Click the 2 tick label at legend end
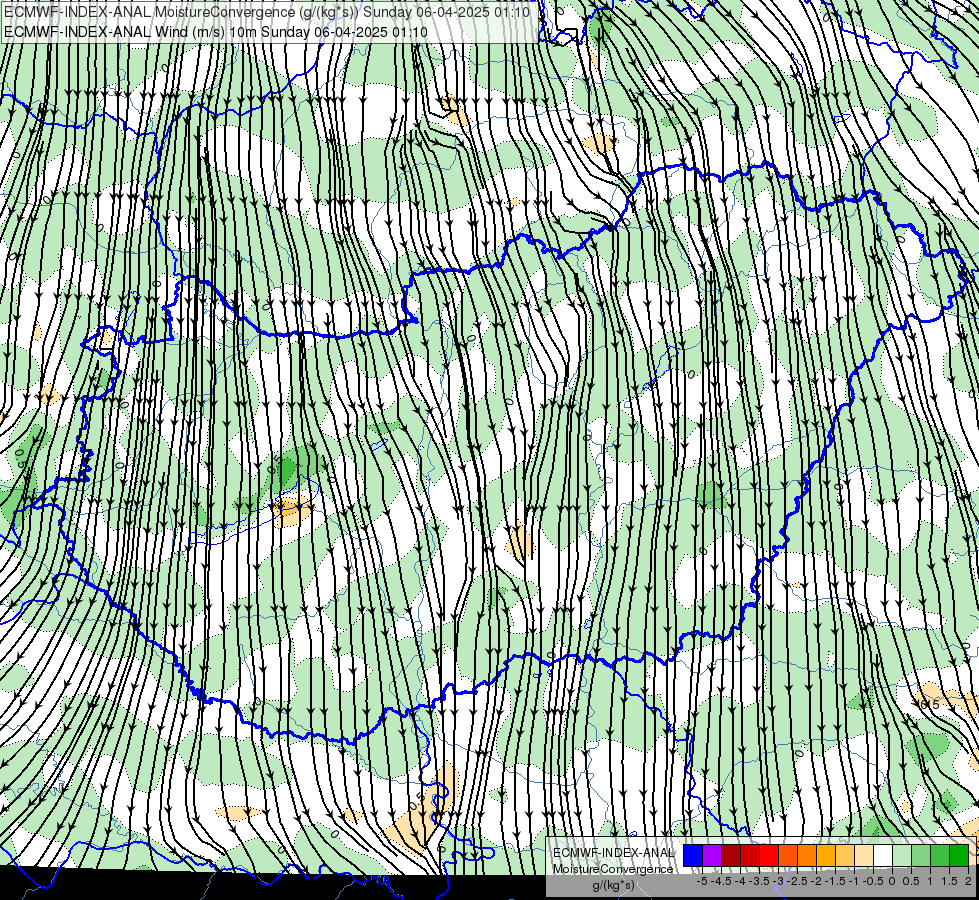This screenshot has height=900, width=979. click(x=968, y=881)
